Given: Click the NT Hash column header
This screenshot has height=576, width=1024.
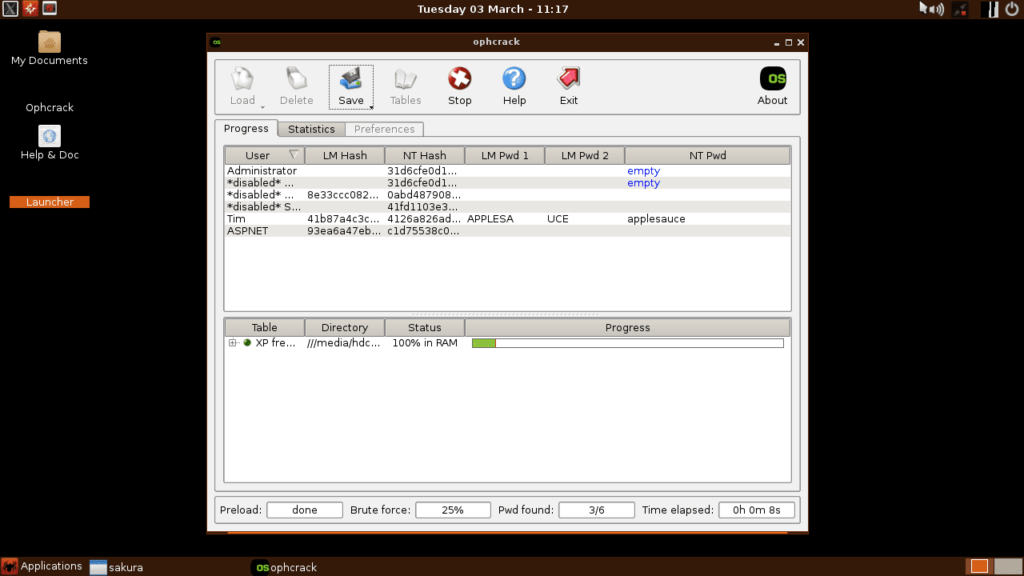Looking at the screenshot, I should (424, 155).
